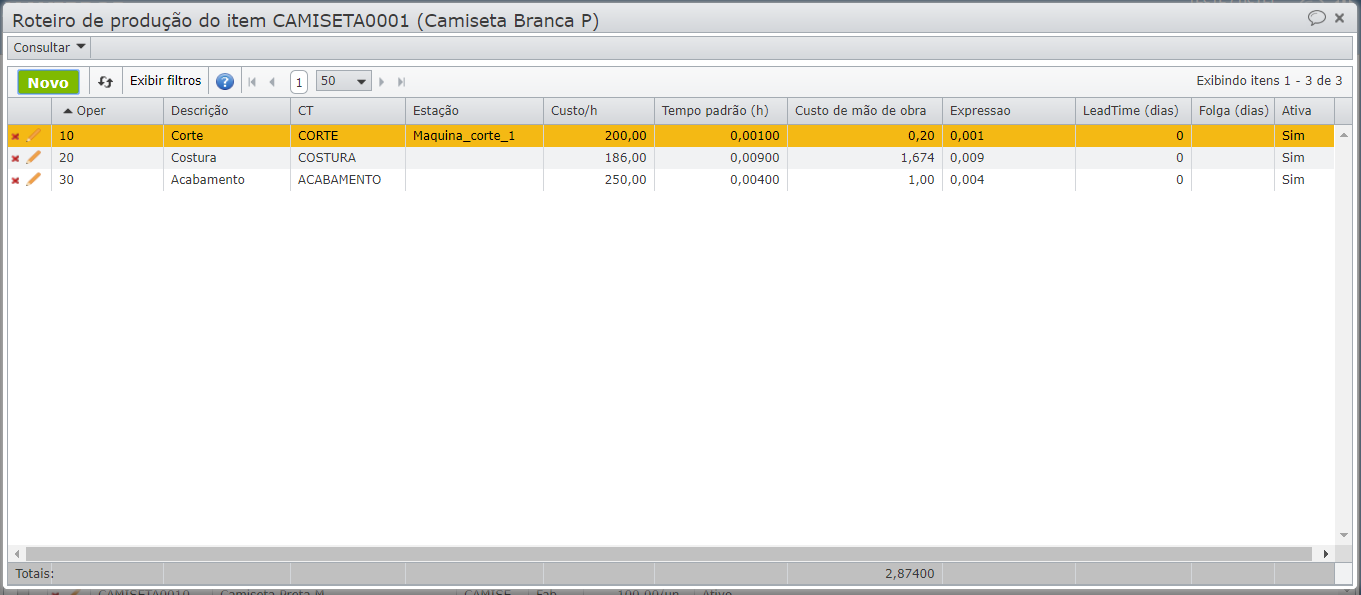Edit the Costura operation with pencil icon
Viewport: 1361px width, 595px height.
pyautogui.click(x=34, y=157)
